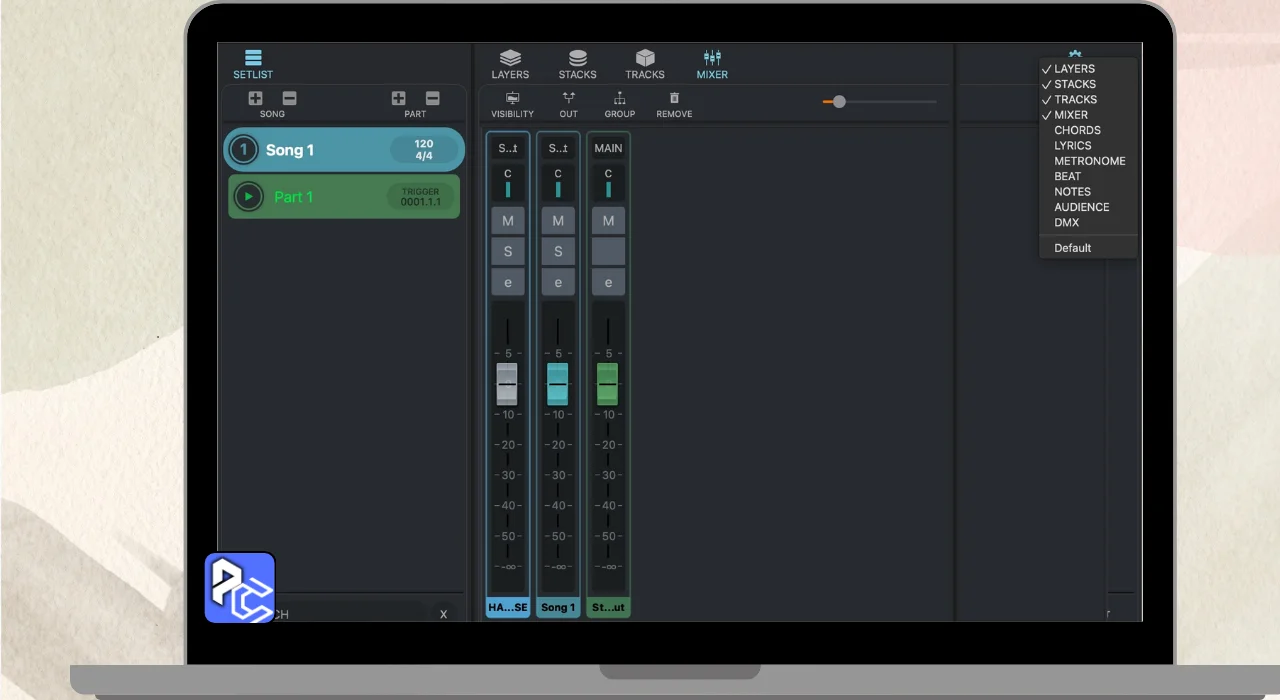Open the MAIN channel output selector
Viewport: 1280px width, 700px height.
(x=608, y=148)
